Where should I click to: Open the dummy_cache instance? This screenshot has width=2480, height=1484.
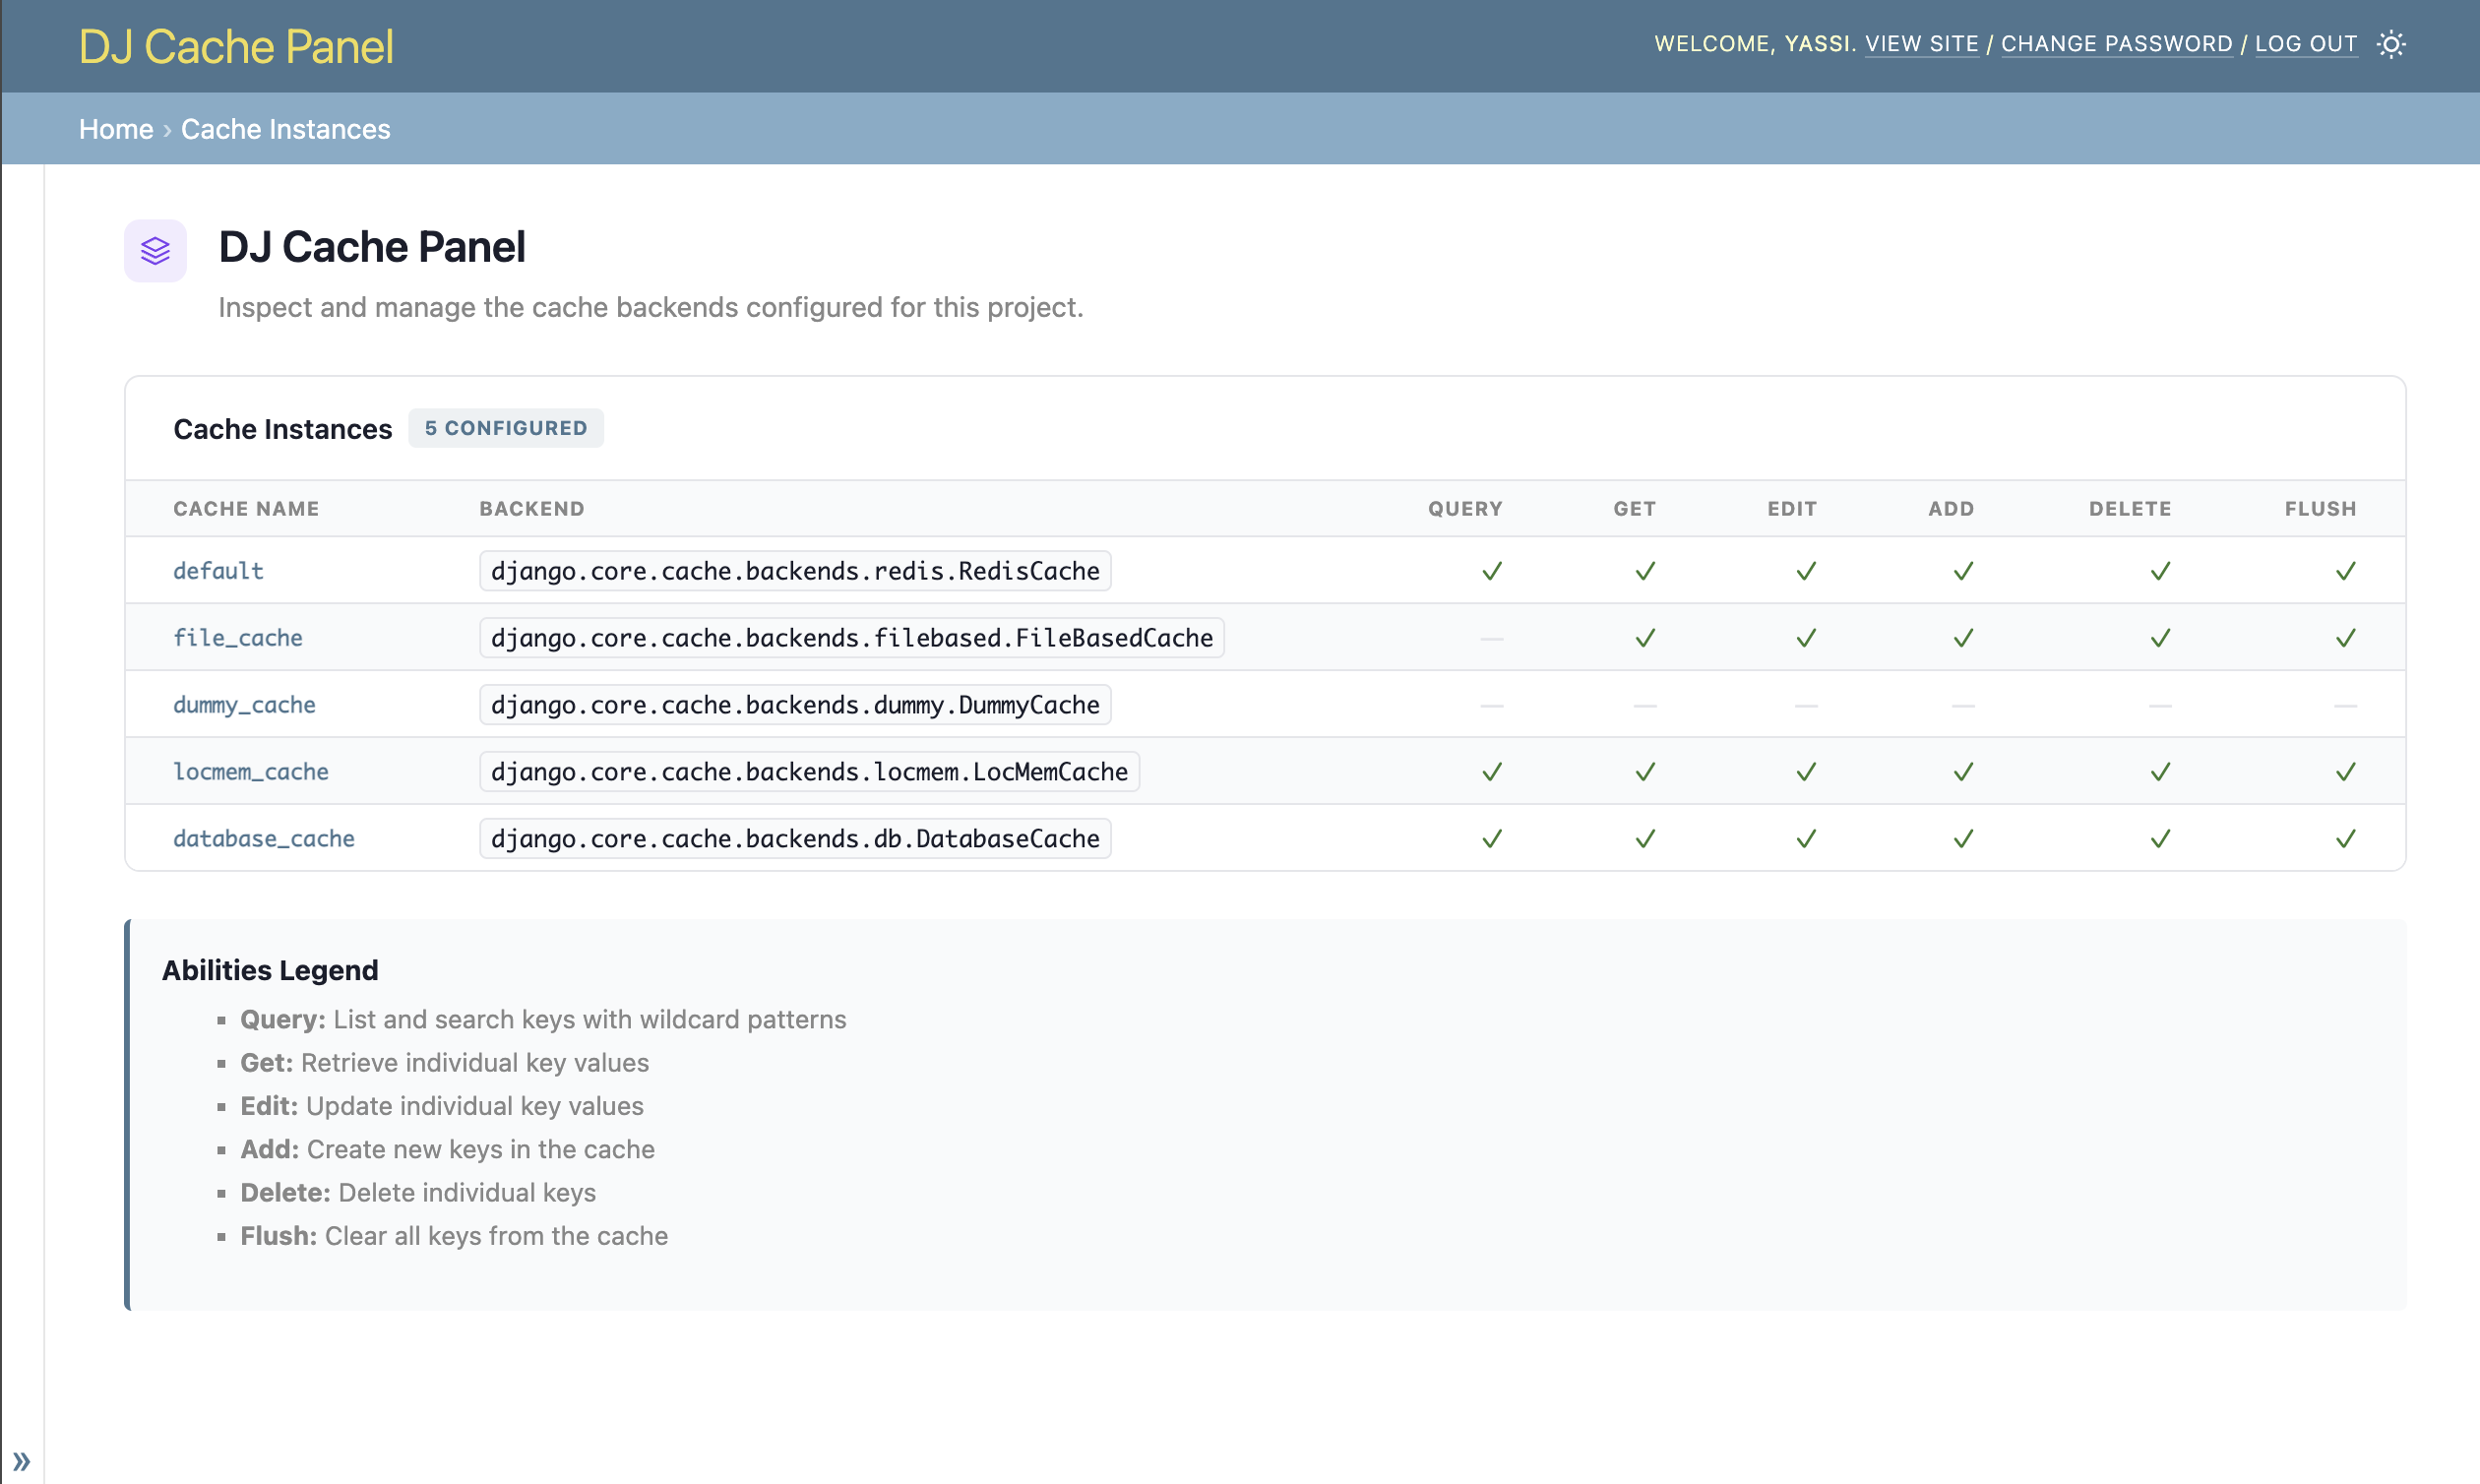coord(244,705)
